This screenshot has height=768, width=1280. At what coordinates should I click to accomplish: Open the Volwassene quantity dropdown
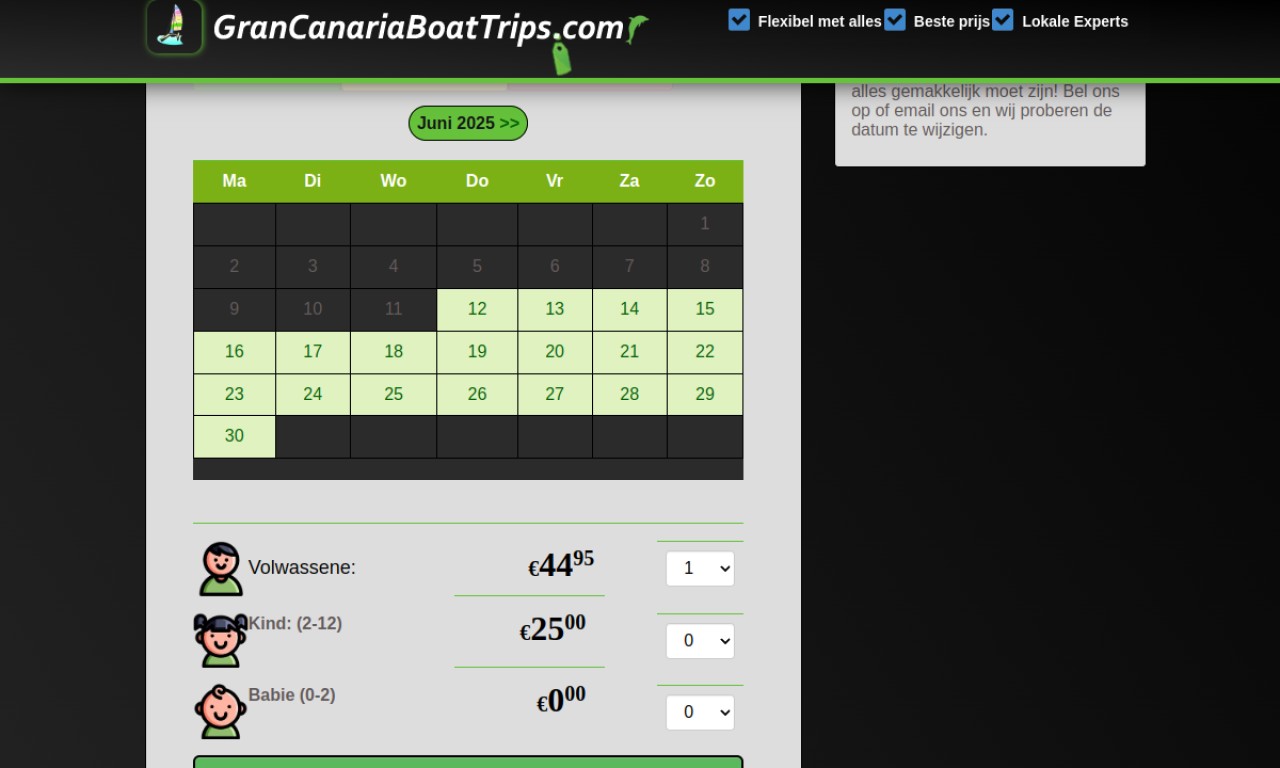(700, 568)
